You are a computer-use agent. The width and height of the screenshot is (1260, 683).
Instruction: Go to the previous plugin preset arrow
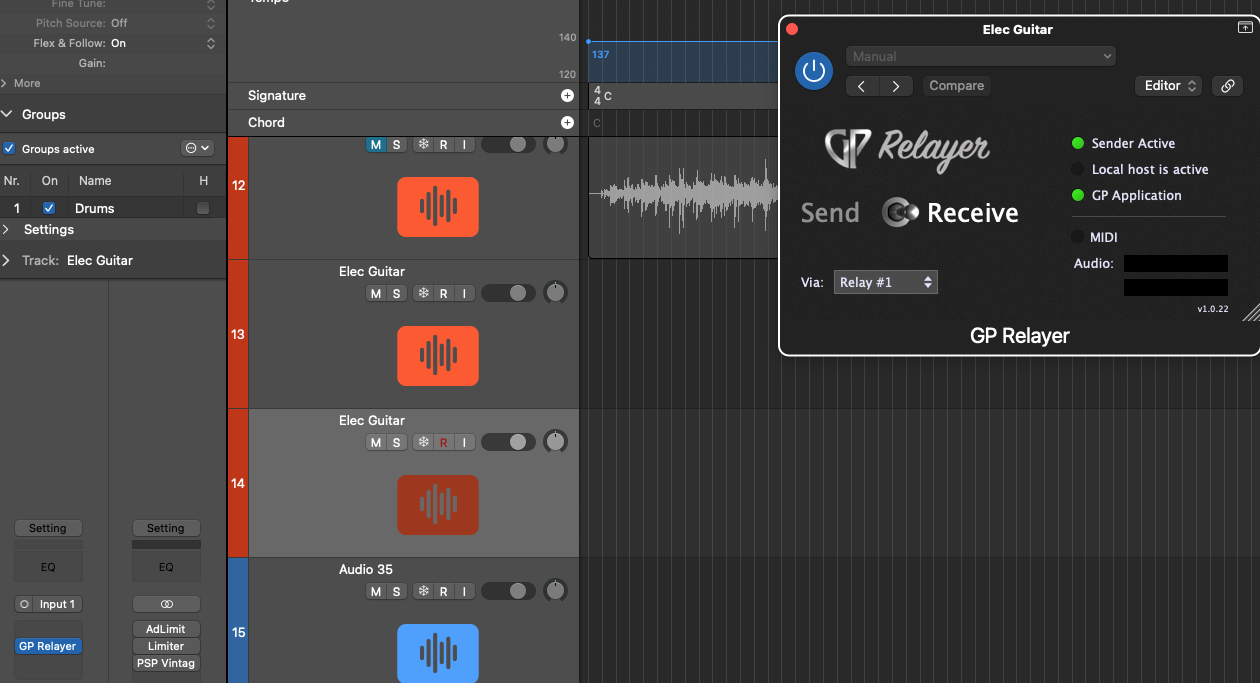tap(862, 86)
